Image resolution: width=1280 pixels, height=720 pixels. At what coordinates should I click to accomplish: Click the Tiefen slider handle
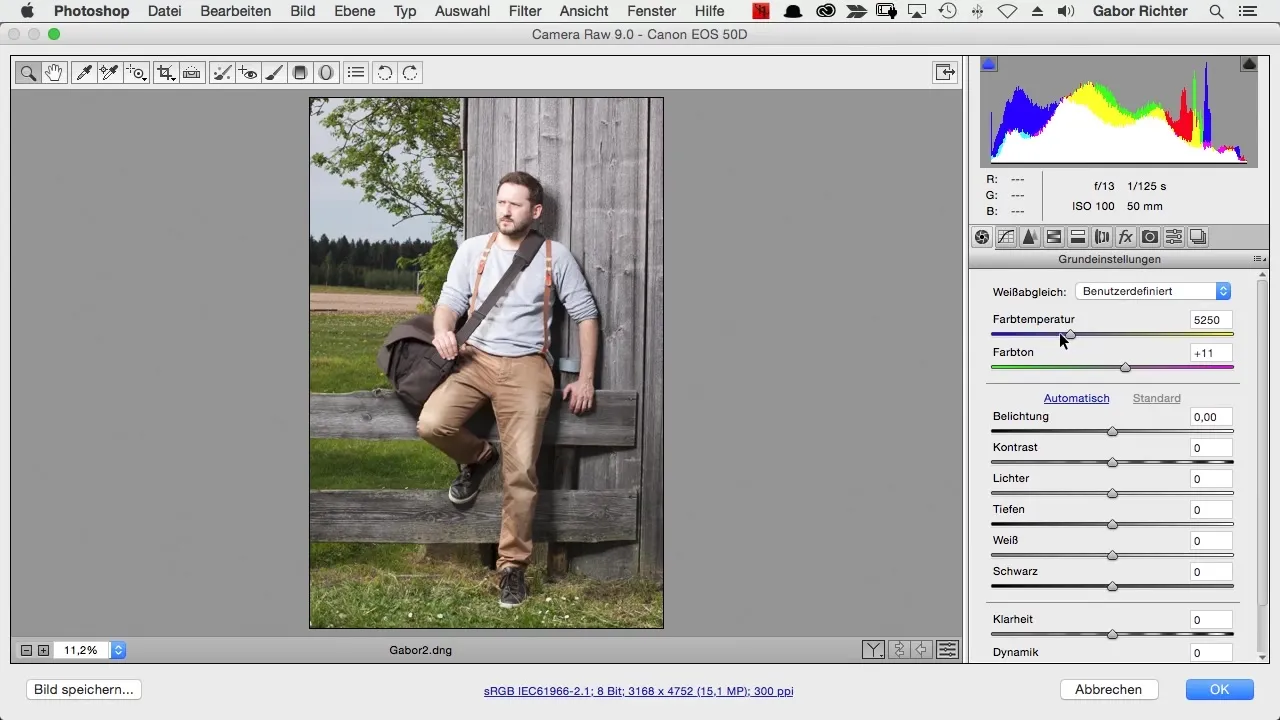pos(1112,524)
